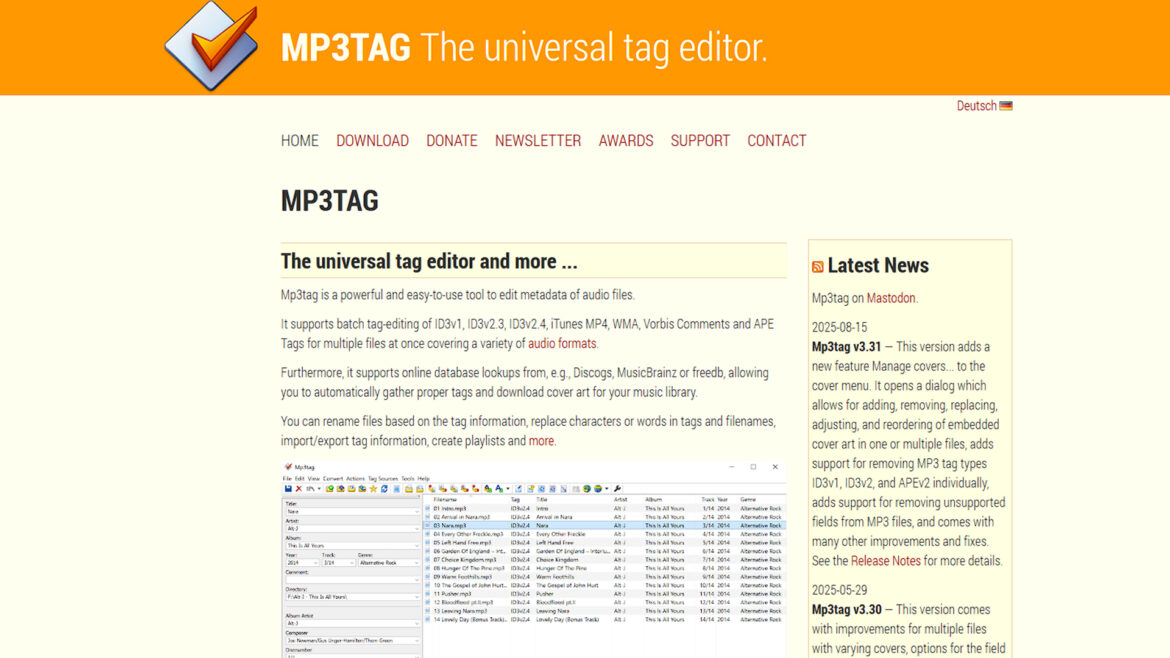Switch to the Deutsch language version

click(x=984, y=106)
